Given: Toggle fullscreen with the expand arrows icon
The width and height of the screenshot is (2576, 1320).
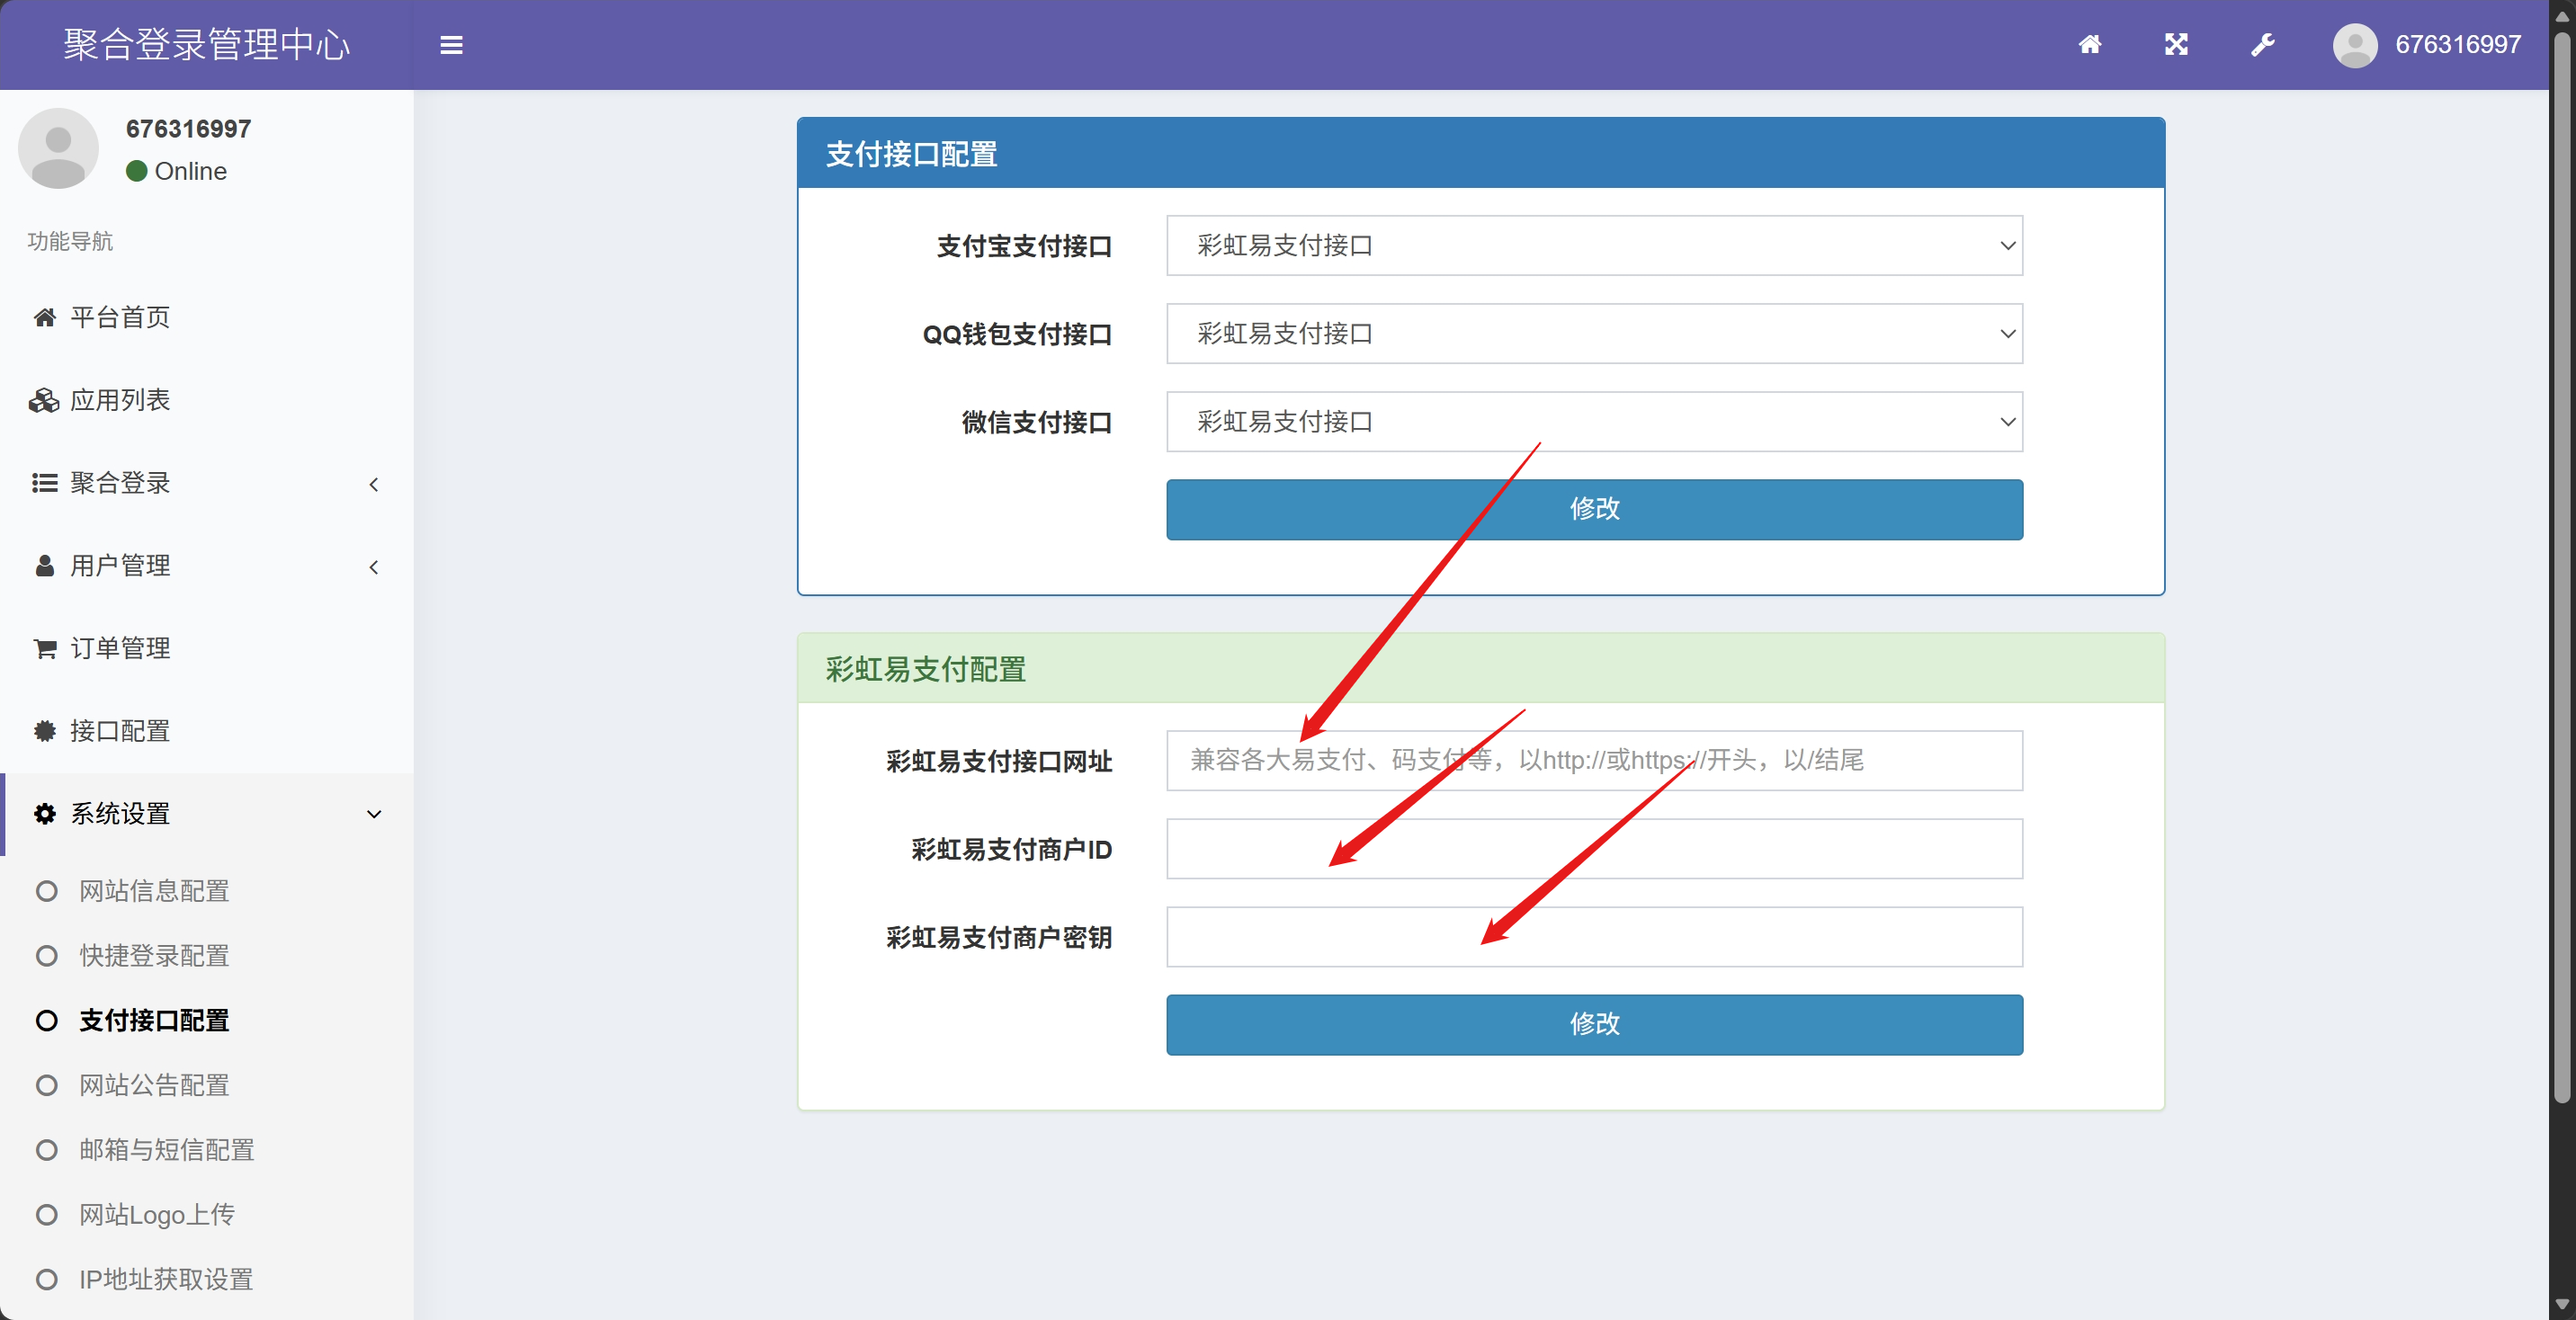Looking at the screenshot, I should 2176,44.
